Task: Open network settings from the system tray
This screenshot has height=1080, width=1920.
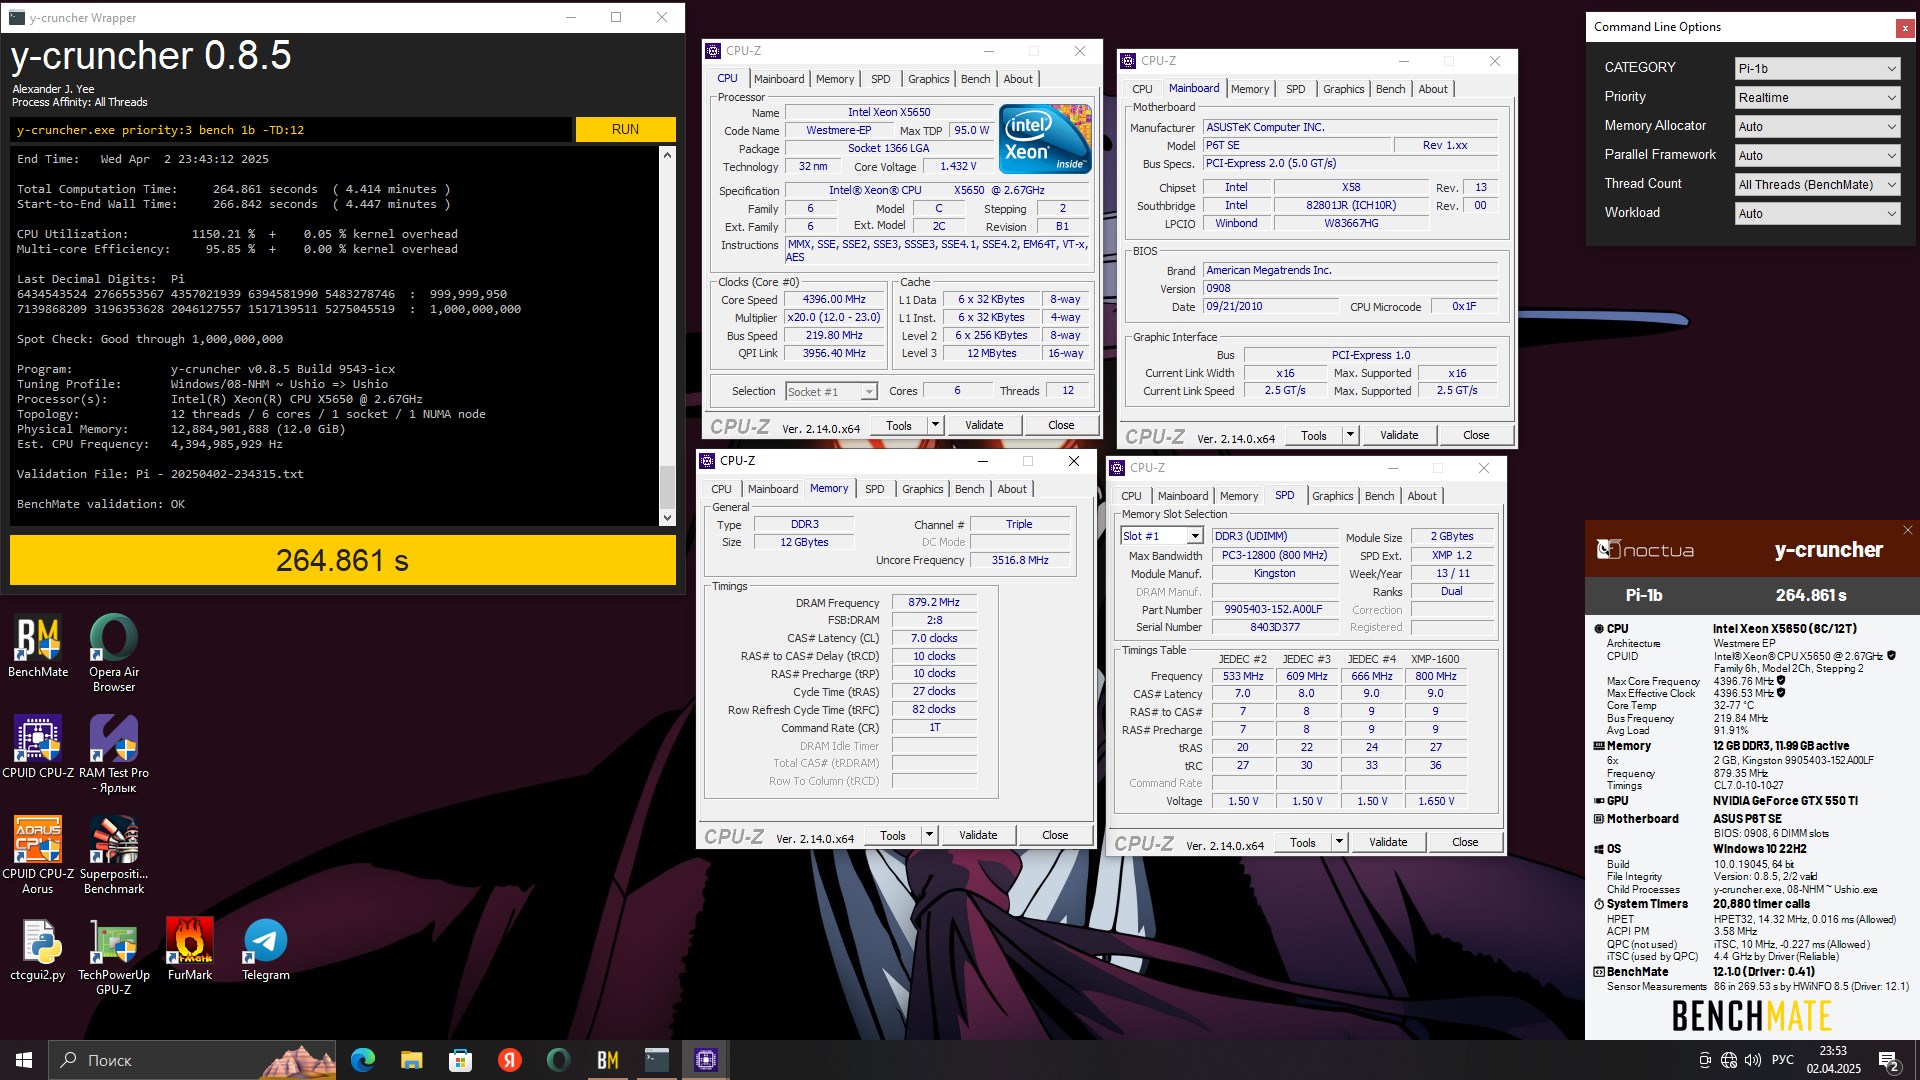Action: point(1729,1060)
